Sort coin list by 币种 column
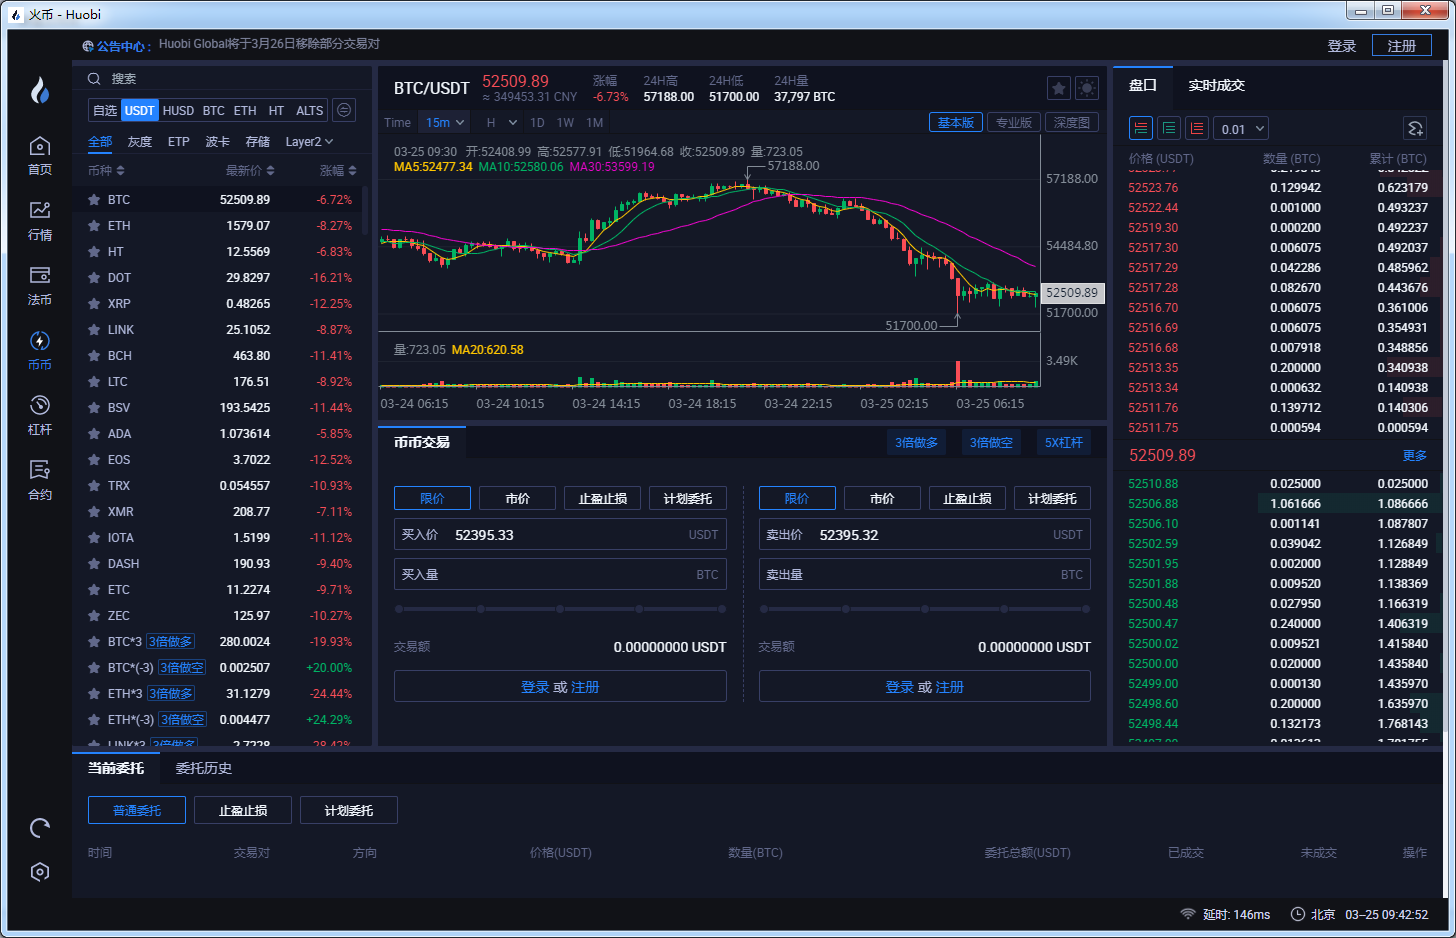This screenshot has width=1456, height=938. click(106, 171)
